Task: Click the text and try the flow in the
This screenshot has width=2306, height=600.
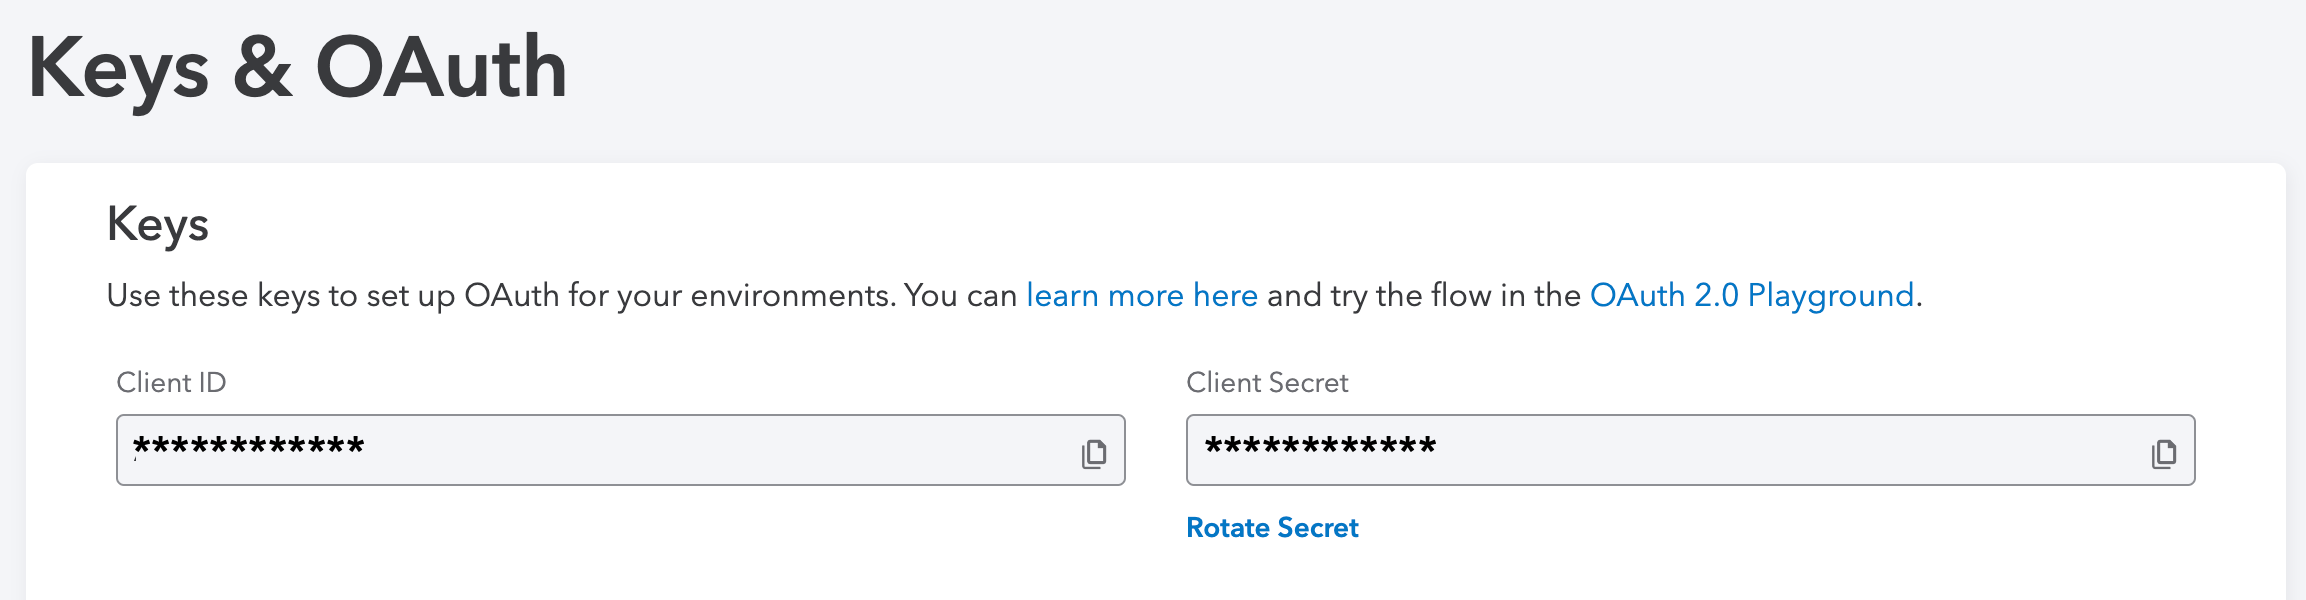Action: [x=1424, y=296]
